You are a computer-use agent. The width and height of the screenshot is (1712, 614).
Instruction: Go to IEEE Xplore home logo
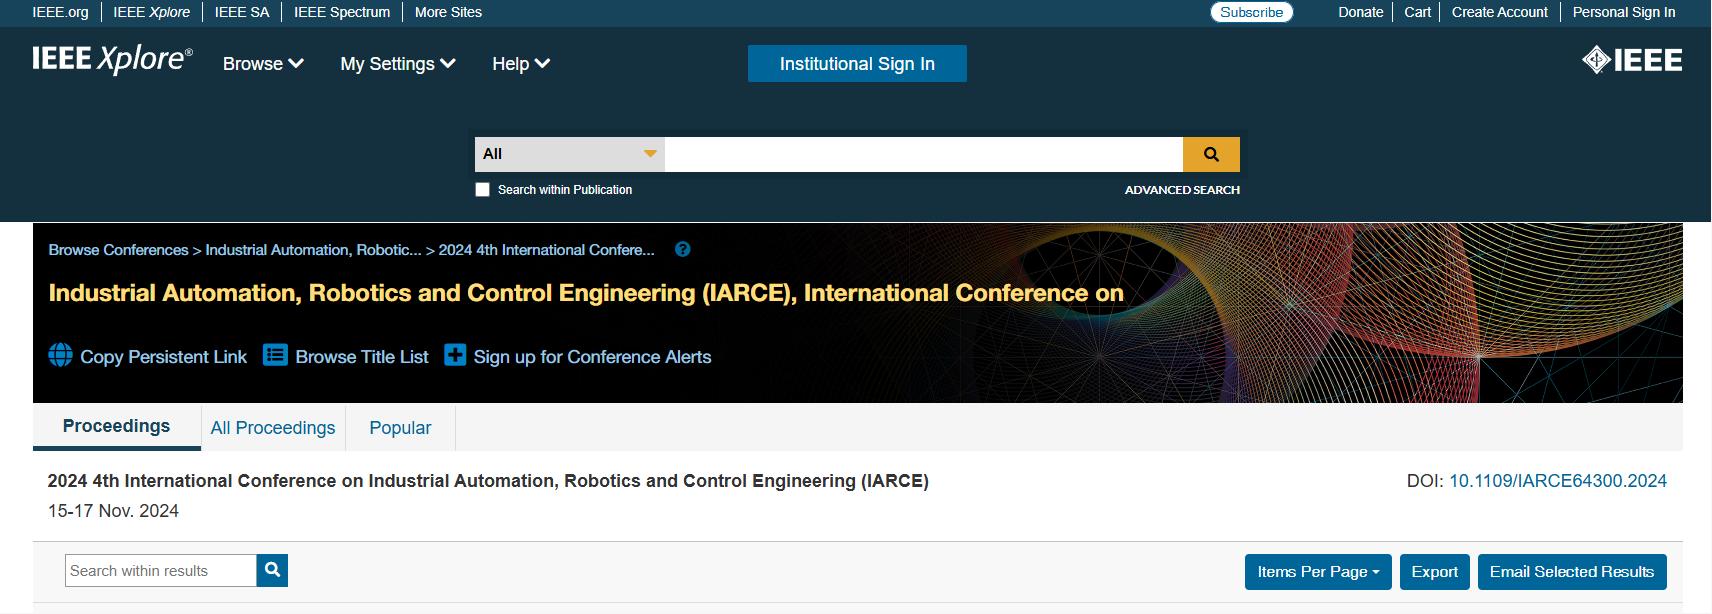pyautogui.click(x=112, y=60)
